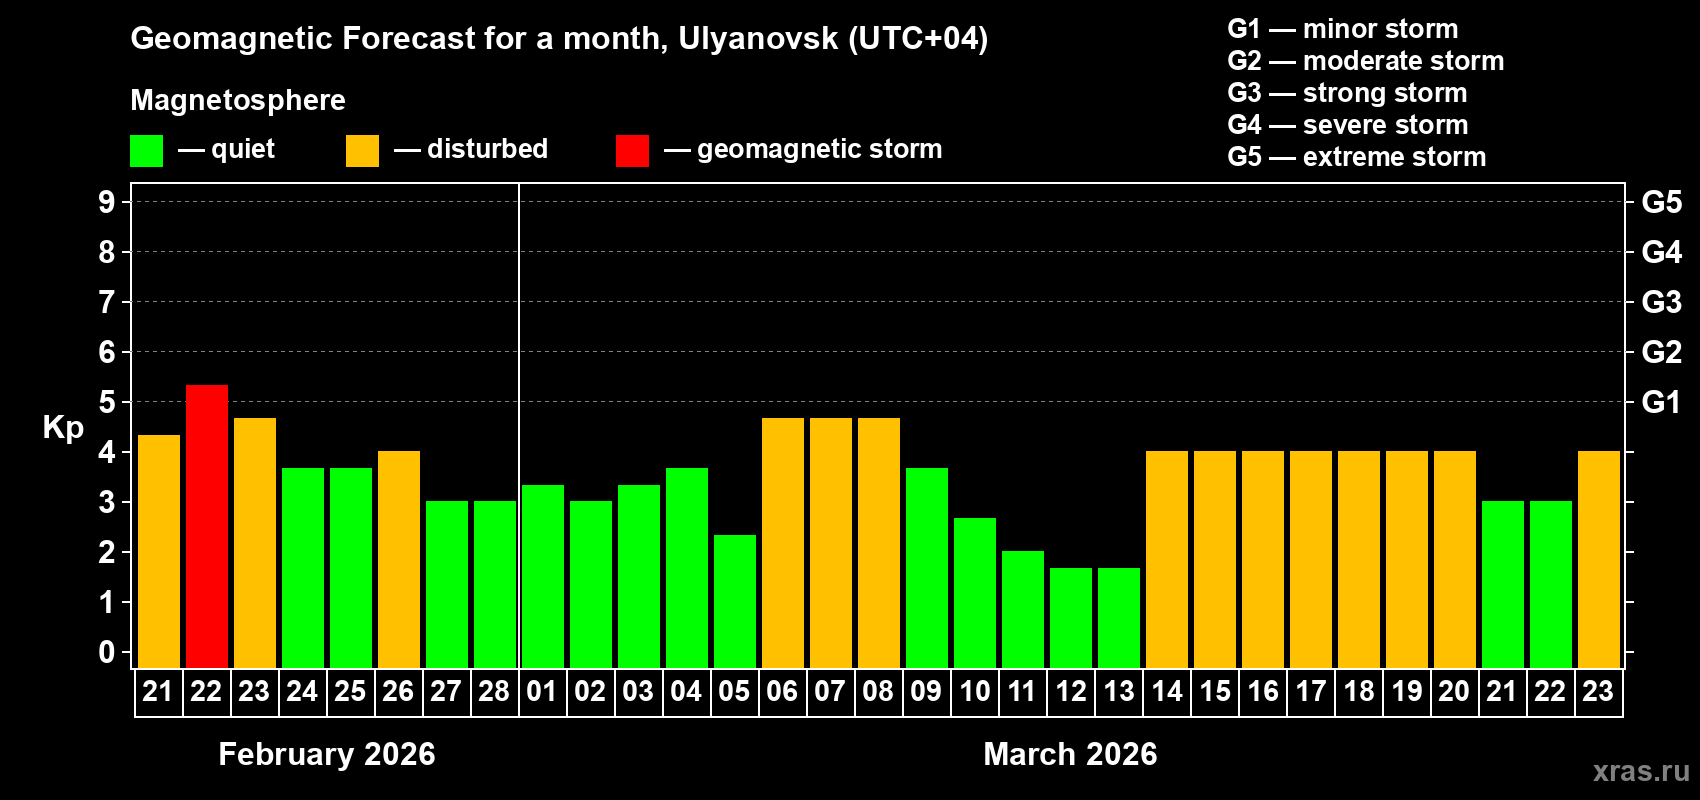Click the Kp value 0 on the axis
The image size is (1700, 800).
(107, 652)
